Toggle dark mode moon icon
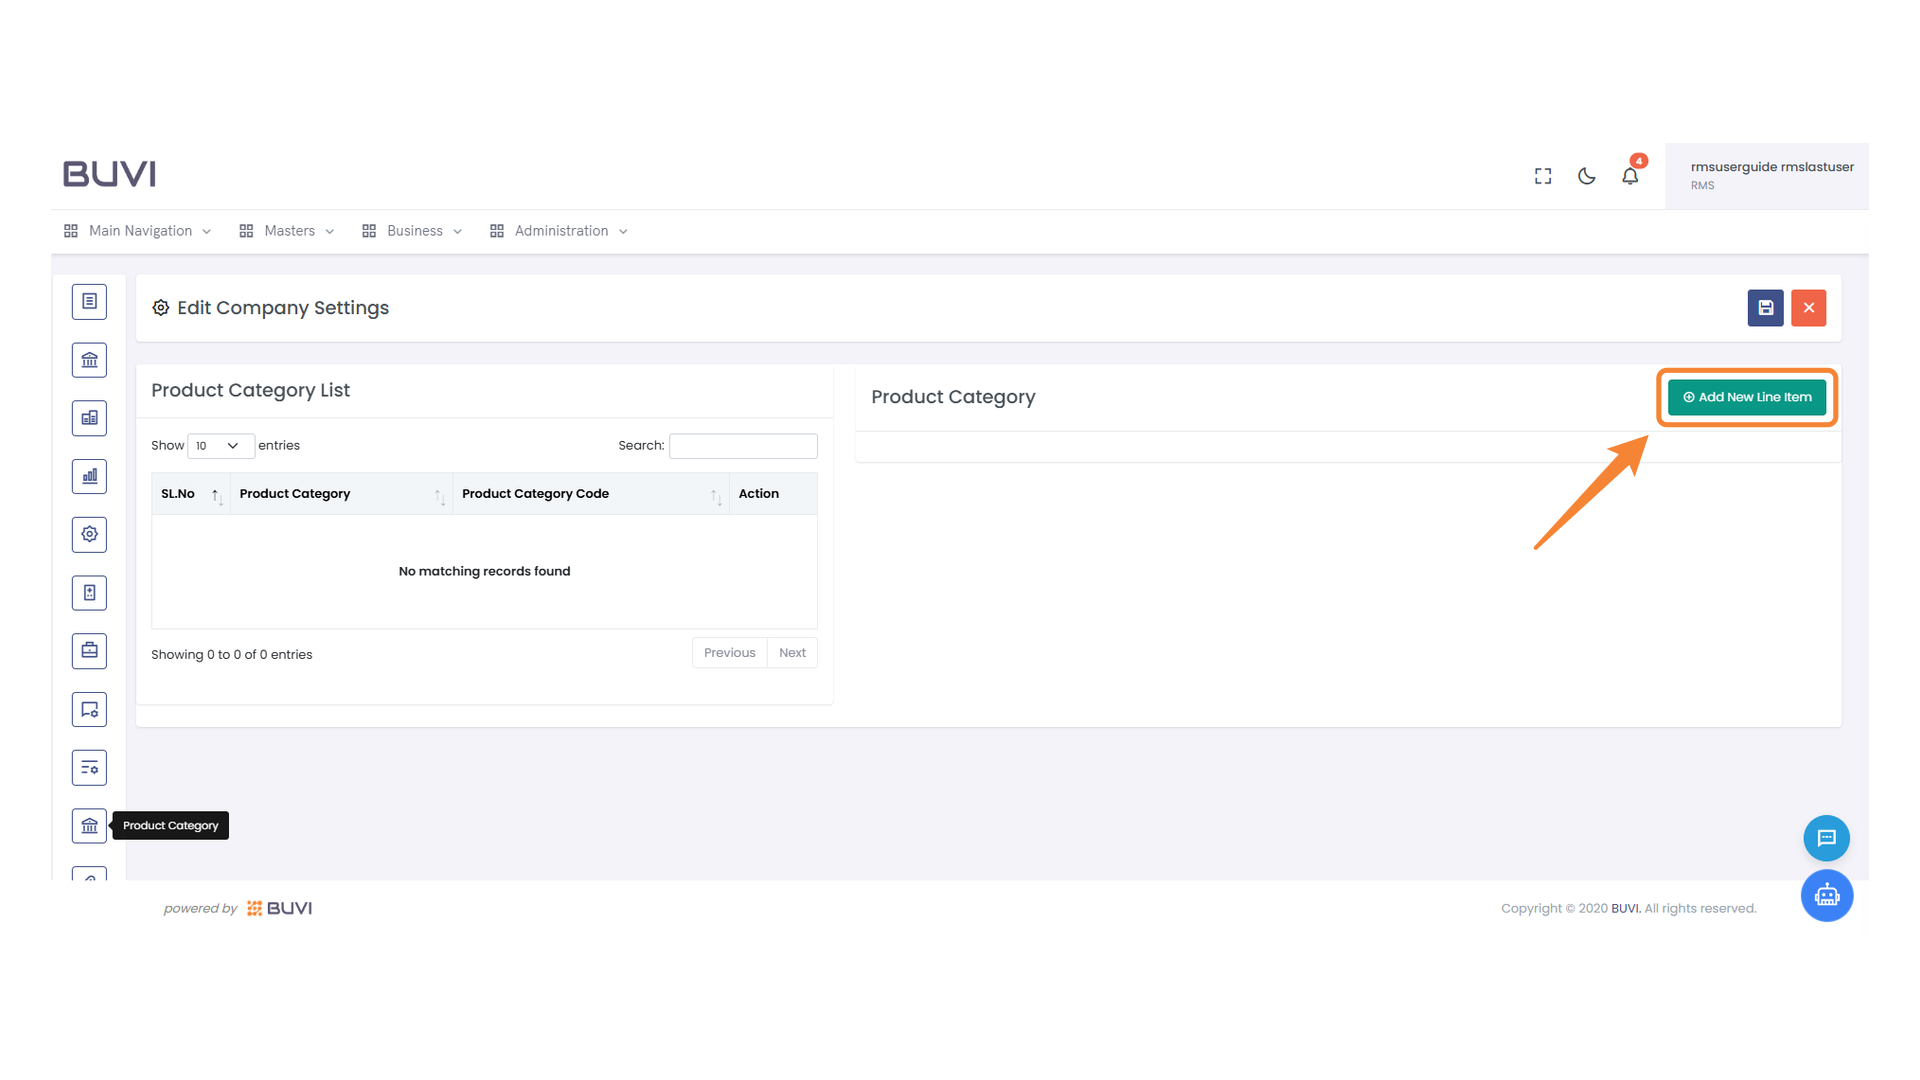 (1586, 176)
